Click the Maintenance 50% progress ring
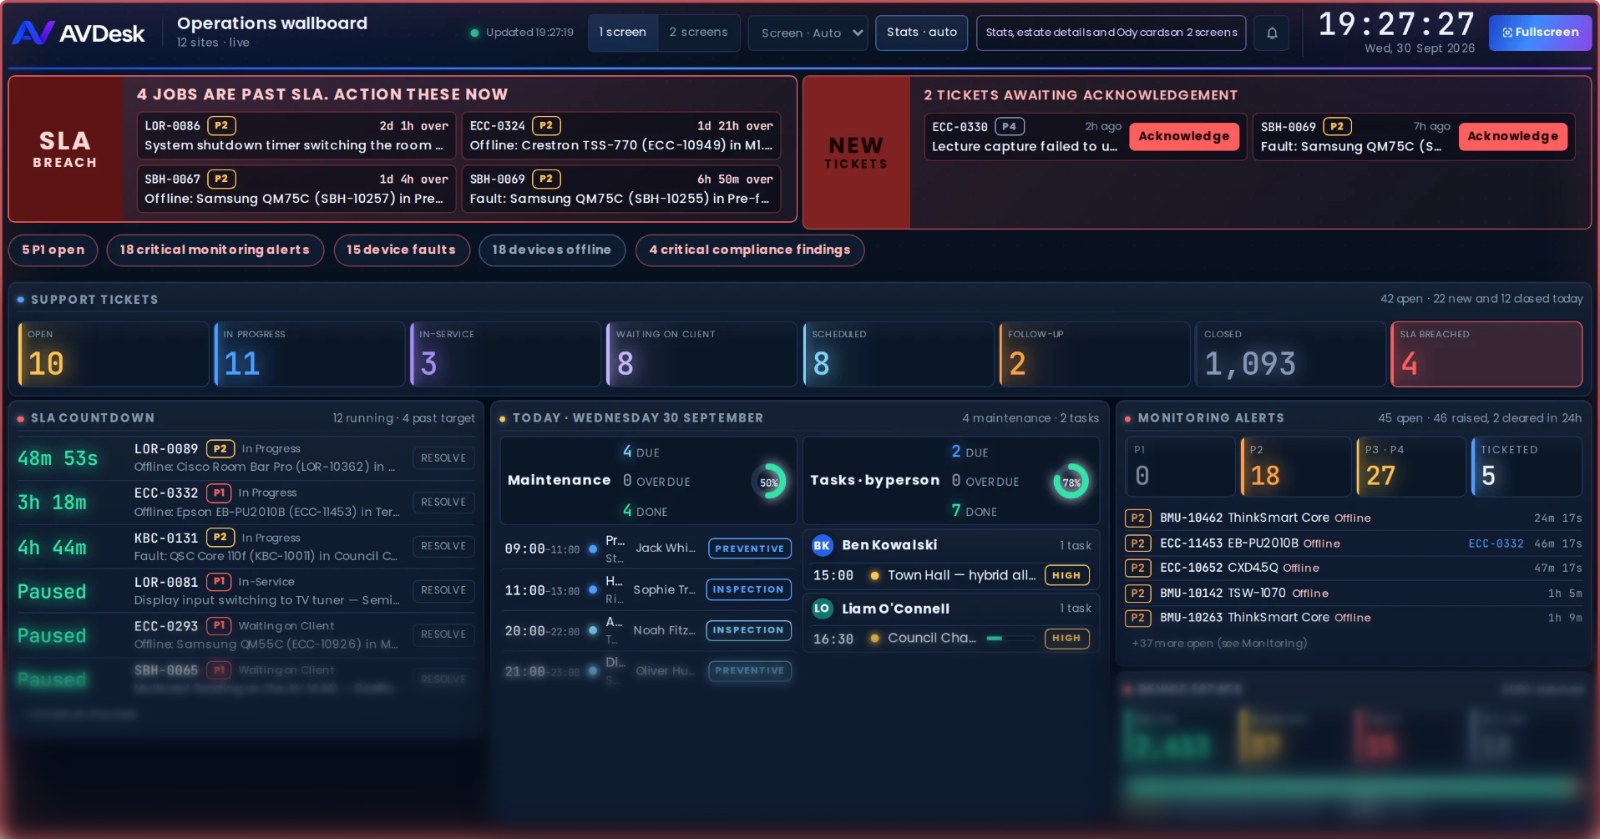This screenshot has height=839, width=1600. click(x=769, y=482)
